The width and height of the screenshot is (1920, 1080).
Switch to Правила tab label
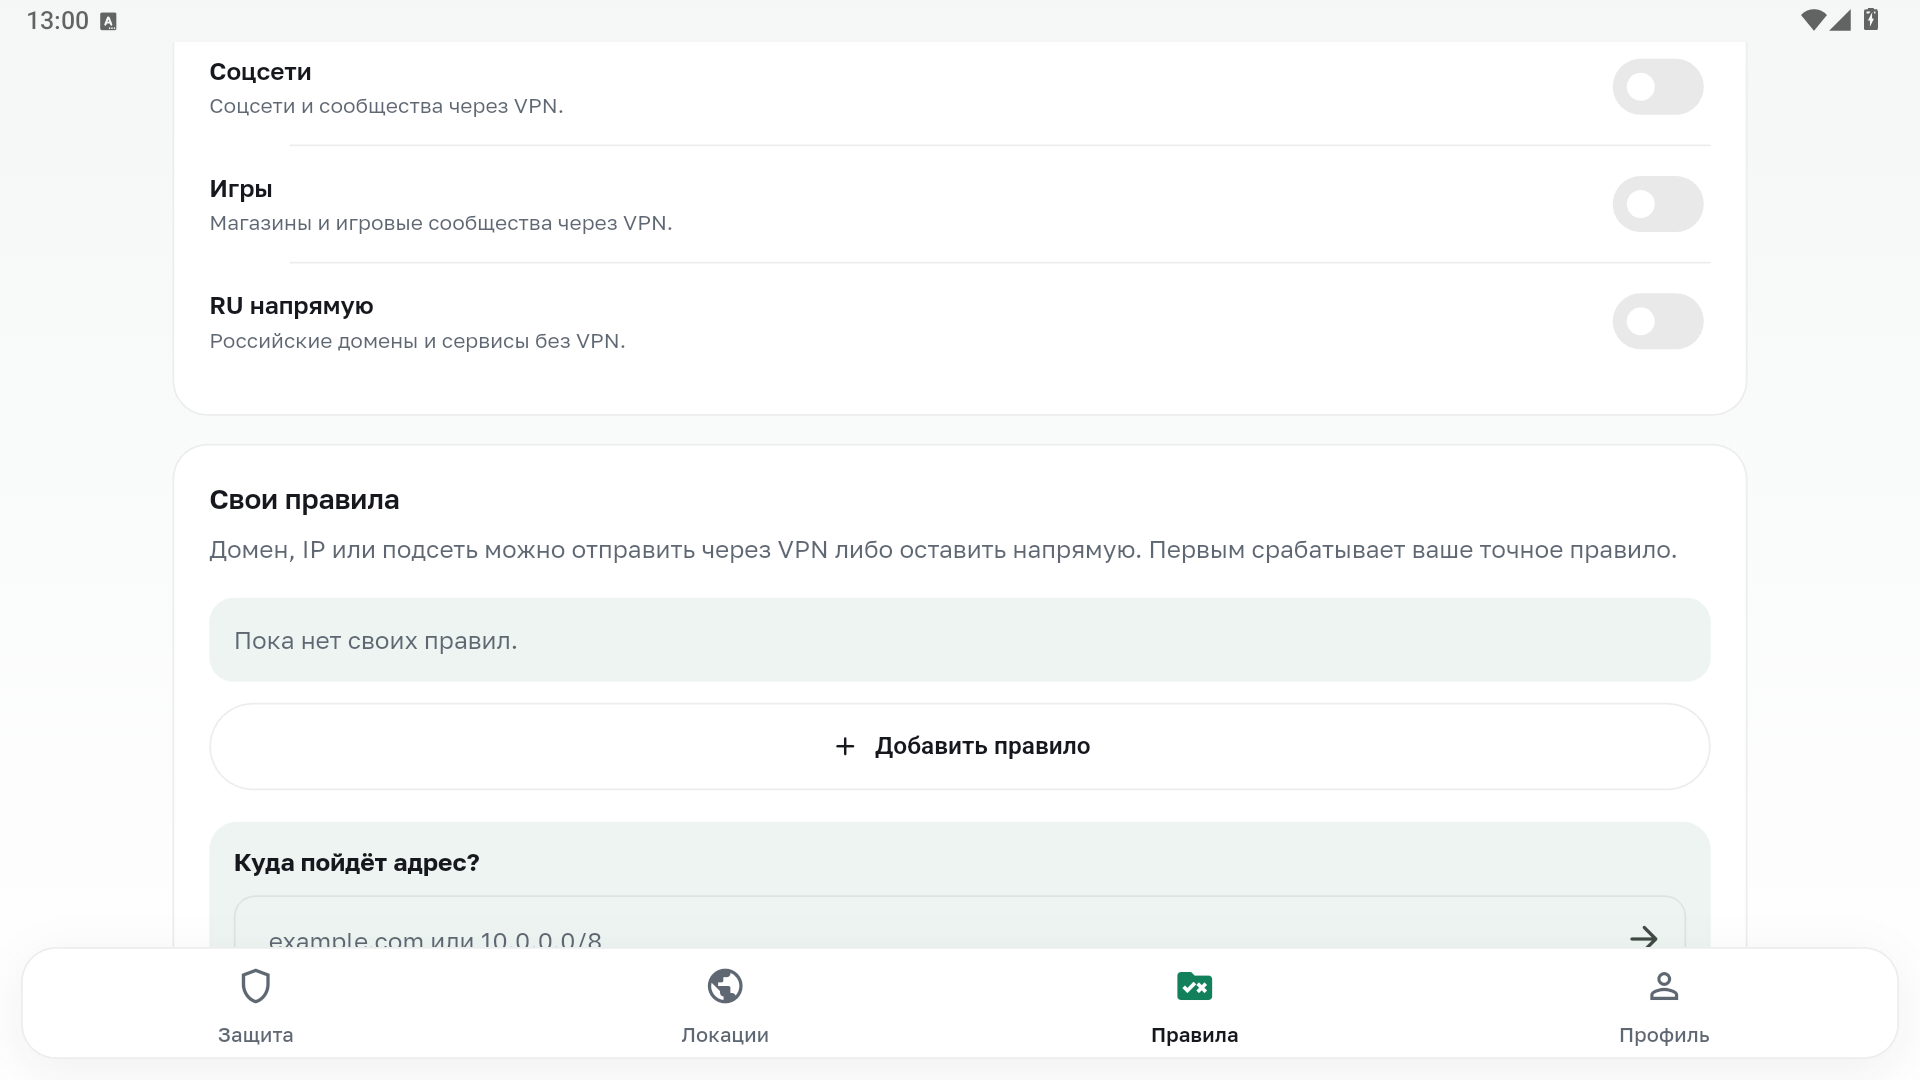click(x=1194, y=1035)
